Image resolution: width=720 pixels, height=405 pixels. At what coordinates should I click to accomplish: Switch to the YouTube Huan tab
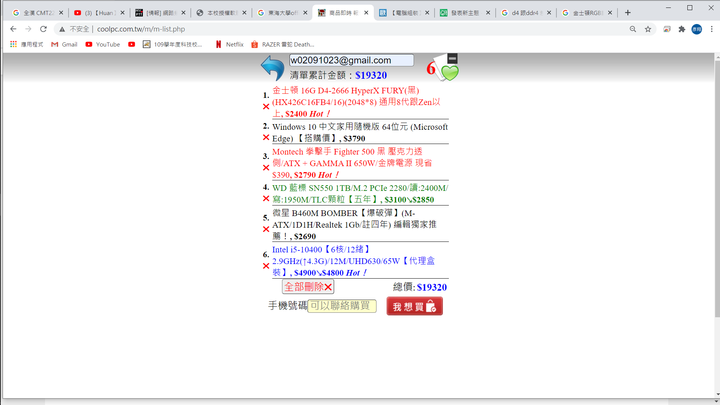click(99, 13)
